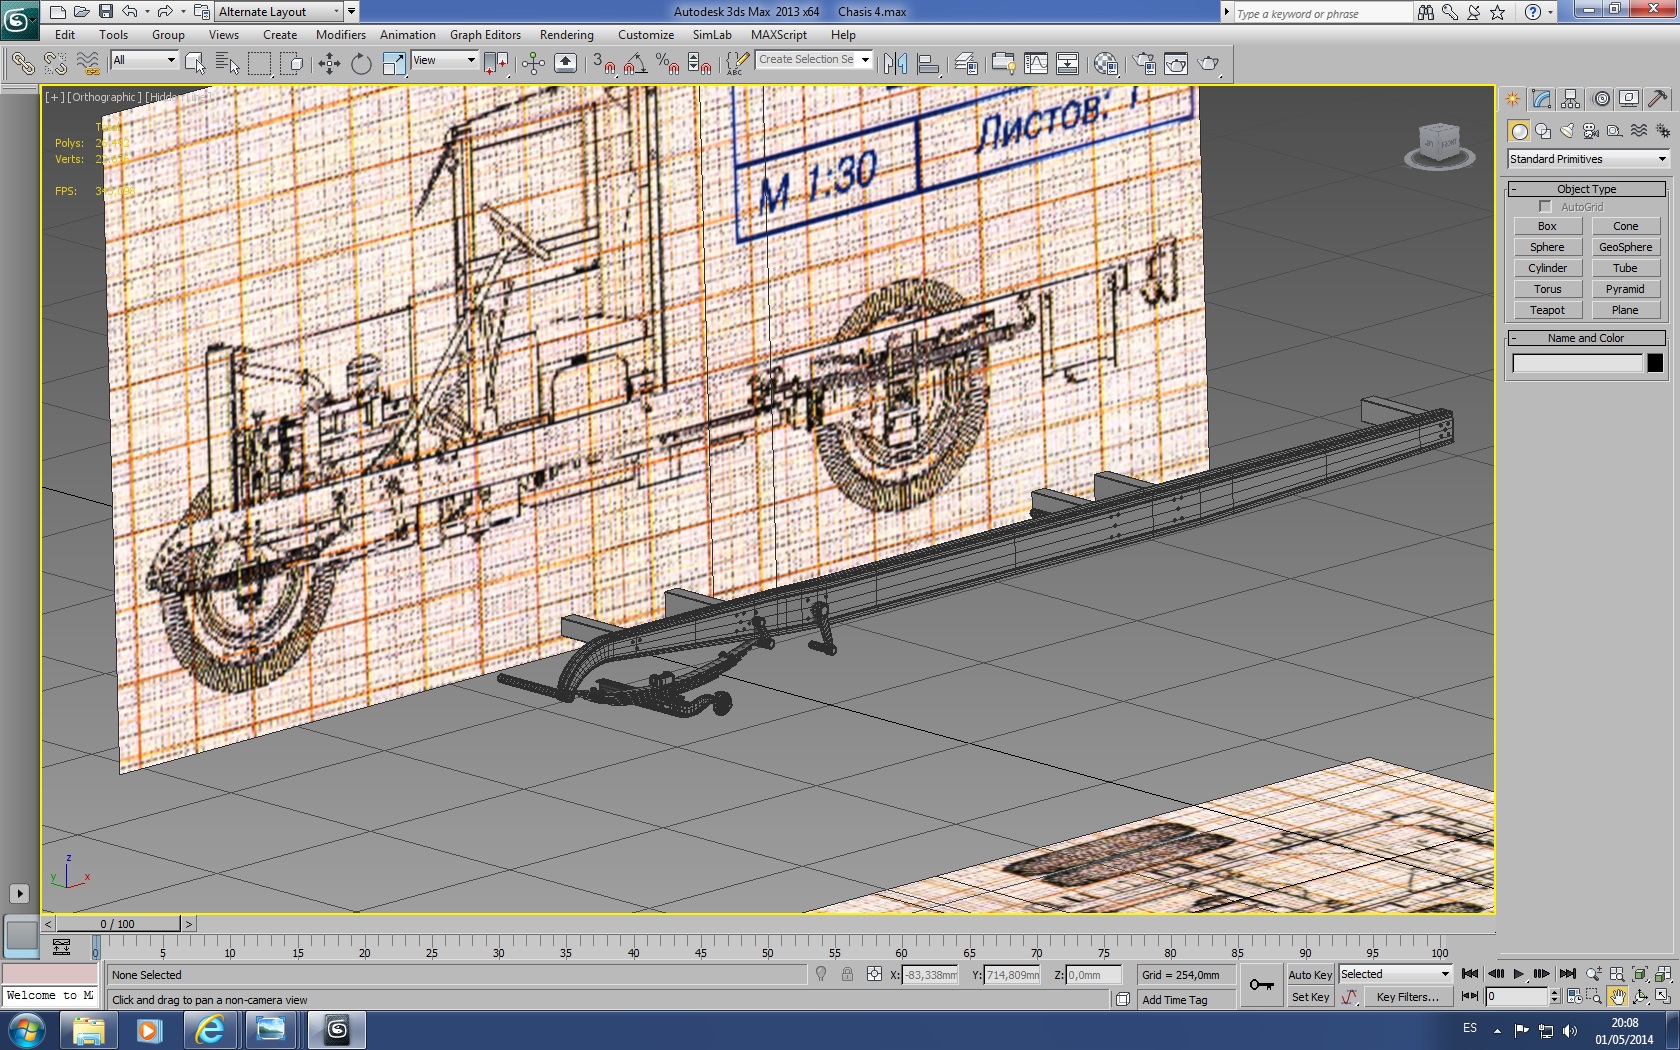Click the Key Filters button
Screen dimensions: 1680x1050
click(1407, 997)
